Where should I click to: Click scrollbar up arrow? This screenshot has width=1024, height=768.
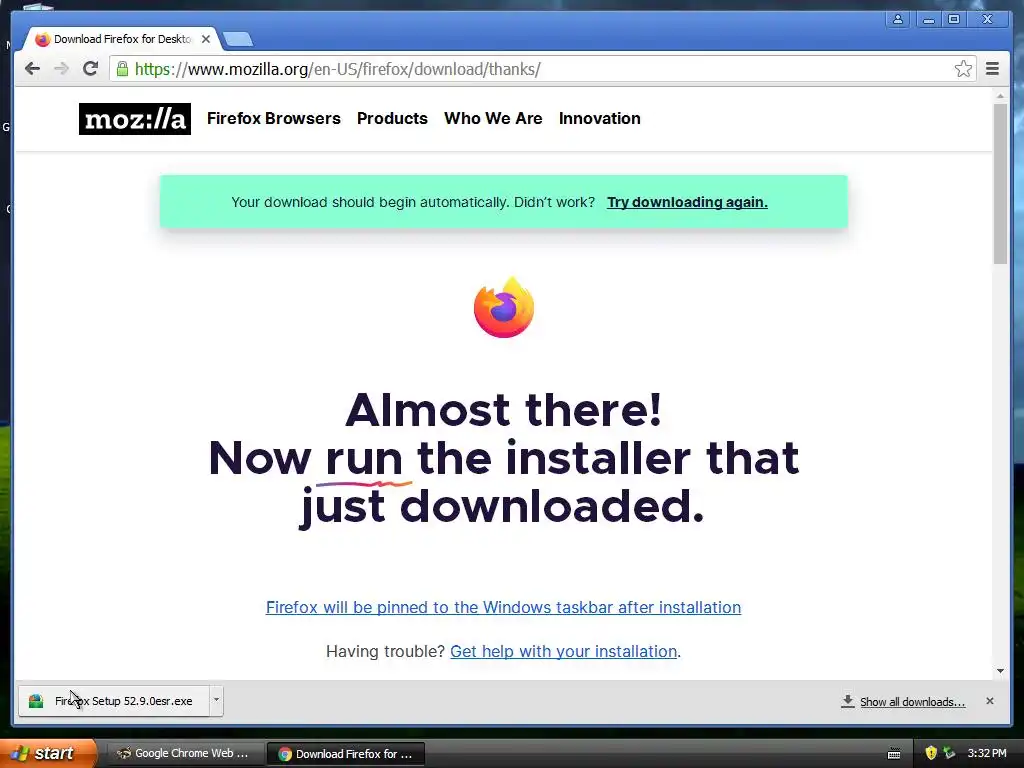(x=1000, y=96)
